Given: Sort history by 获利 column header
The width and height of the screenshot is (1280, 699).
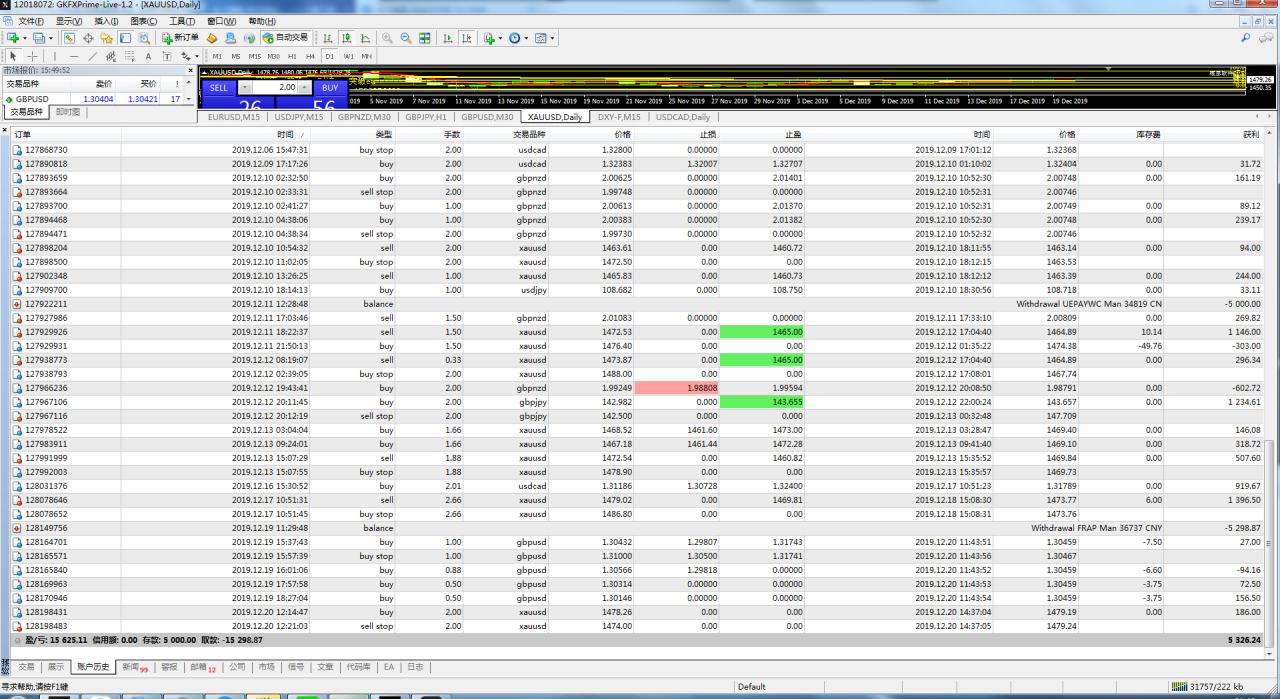Looking at the screenshot, I should tap(1251, 134).
